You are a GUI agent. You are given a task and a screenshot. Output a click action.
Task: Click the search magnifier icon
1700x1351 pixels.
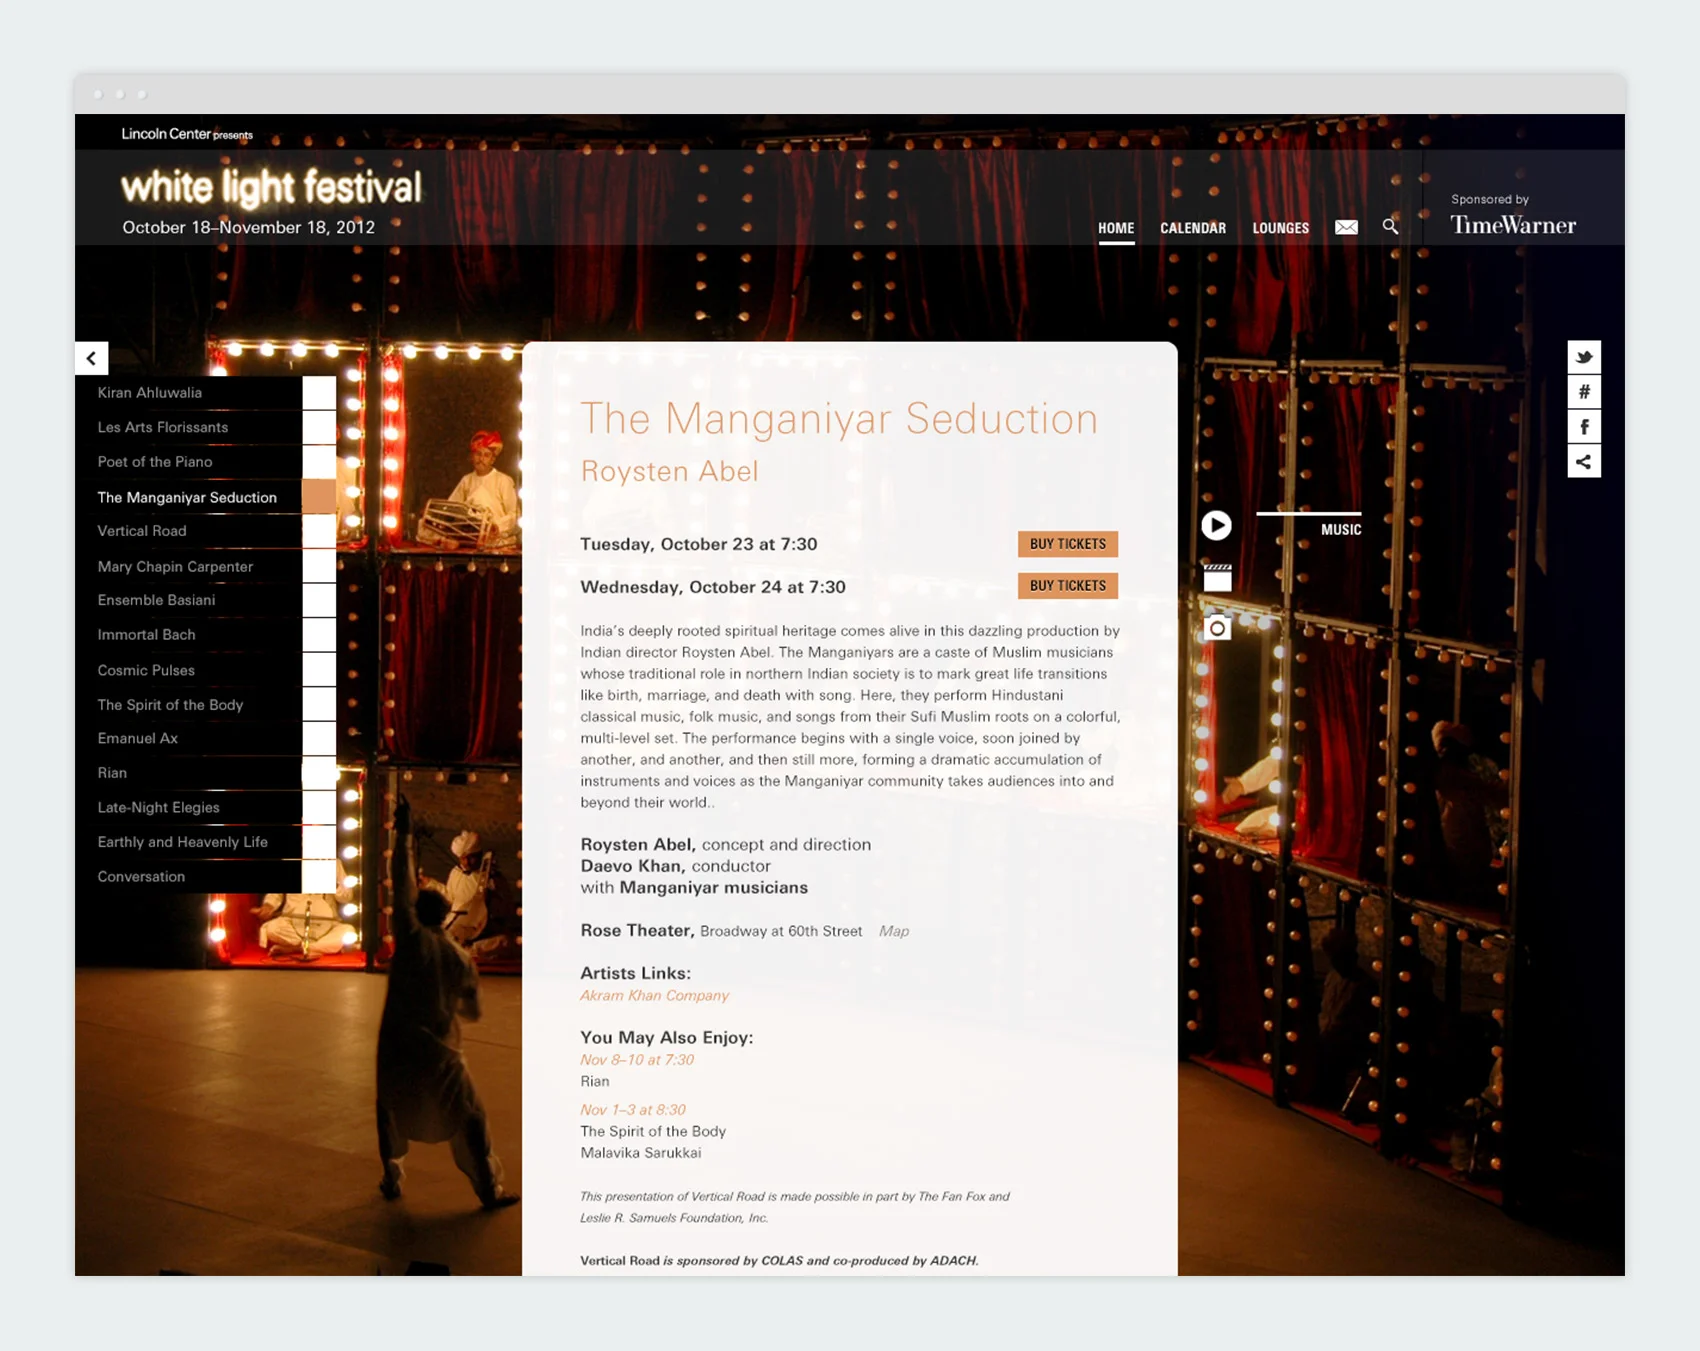click(1390, 227)
